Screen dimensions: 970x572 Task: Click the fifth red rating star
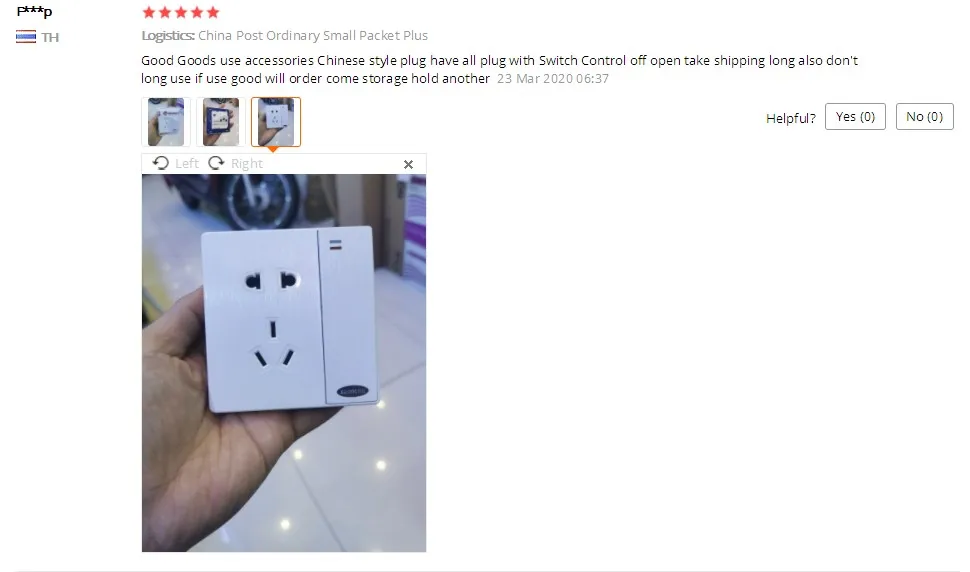[x=213, y=12]
